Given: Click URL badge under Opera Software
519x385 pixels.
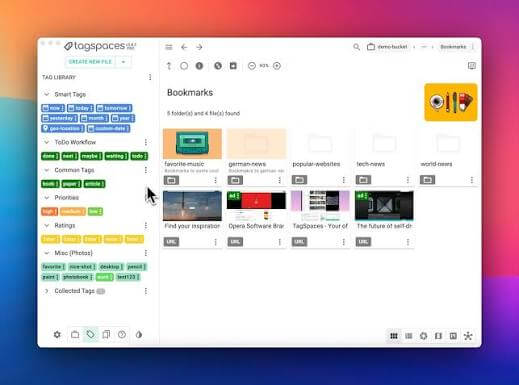Looking at the screenshot, I should (x=235, y=242).
